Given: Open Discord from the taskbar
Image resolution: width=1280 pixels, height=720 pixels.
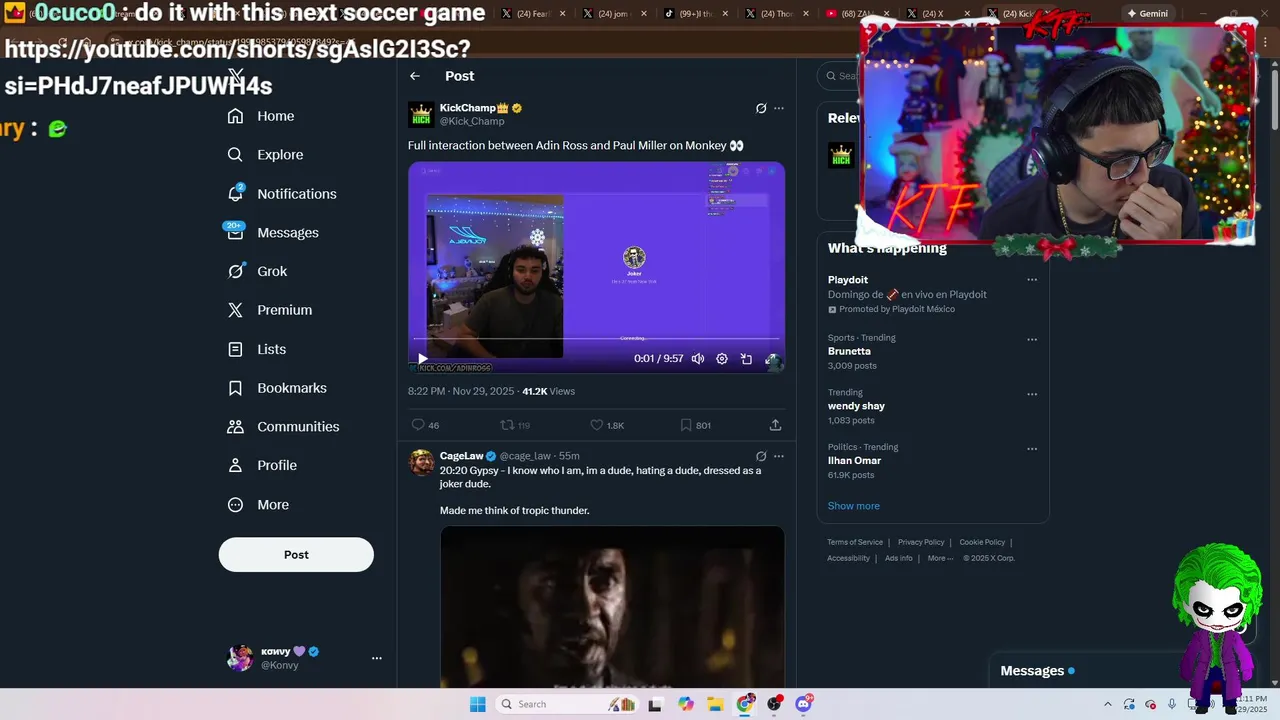Looking at the screenshot, I should coord(803,704).
